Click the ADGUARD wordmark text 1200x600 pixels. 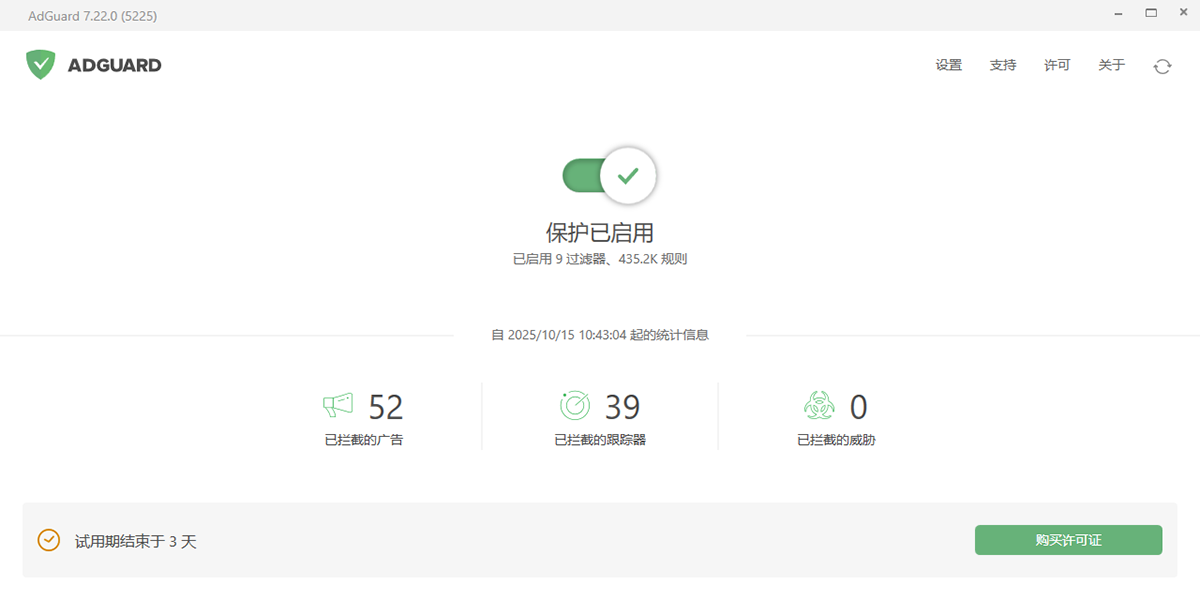click(x=114, y=66)
